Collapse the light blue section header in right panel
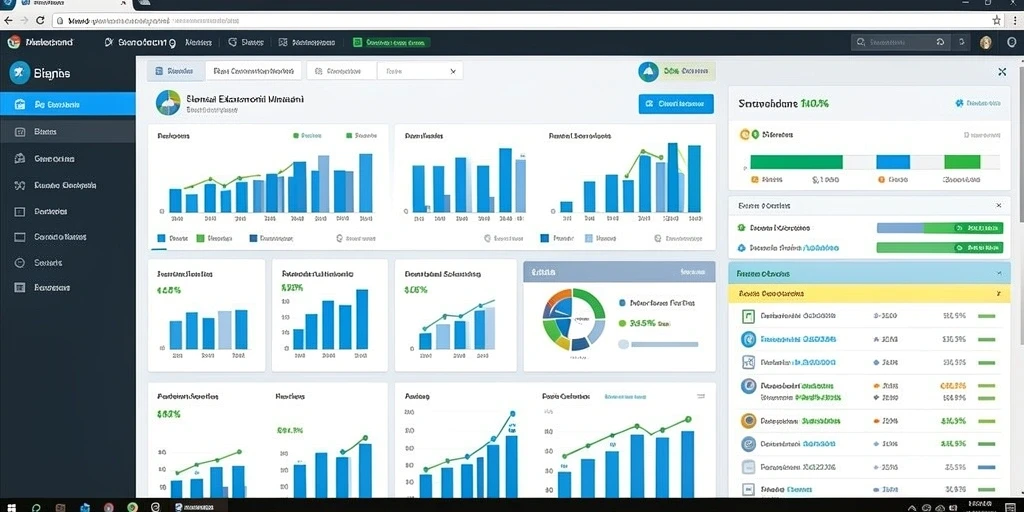 click(x=863, y=273)
